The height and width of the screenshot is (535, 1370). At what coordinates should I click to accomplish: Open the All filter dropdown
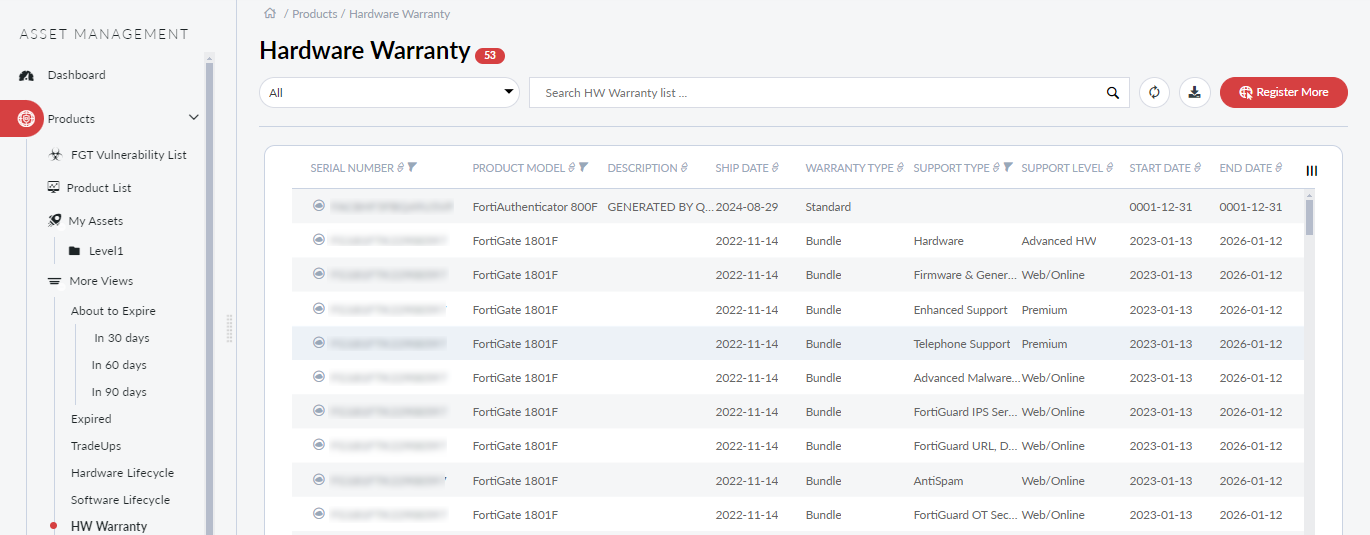click(x=389, y=92)
